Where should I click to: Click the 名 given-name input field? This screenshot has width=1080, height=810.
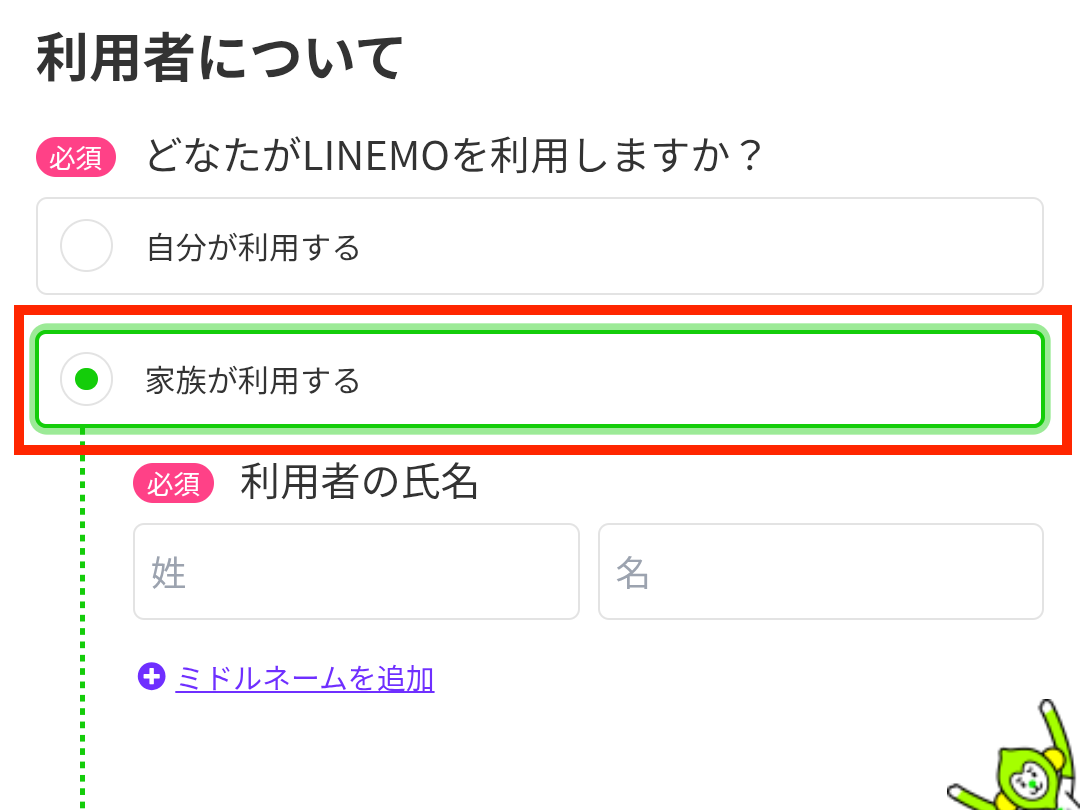point(820,571)
